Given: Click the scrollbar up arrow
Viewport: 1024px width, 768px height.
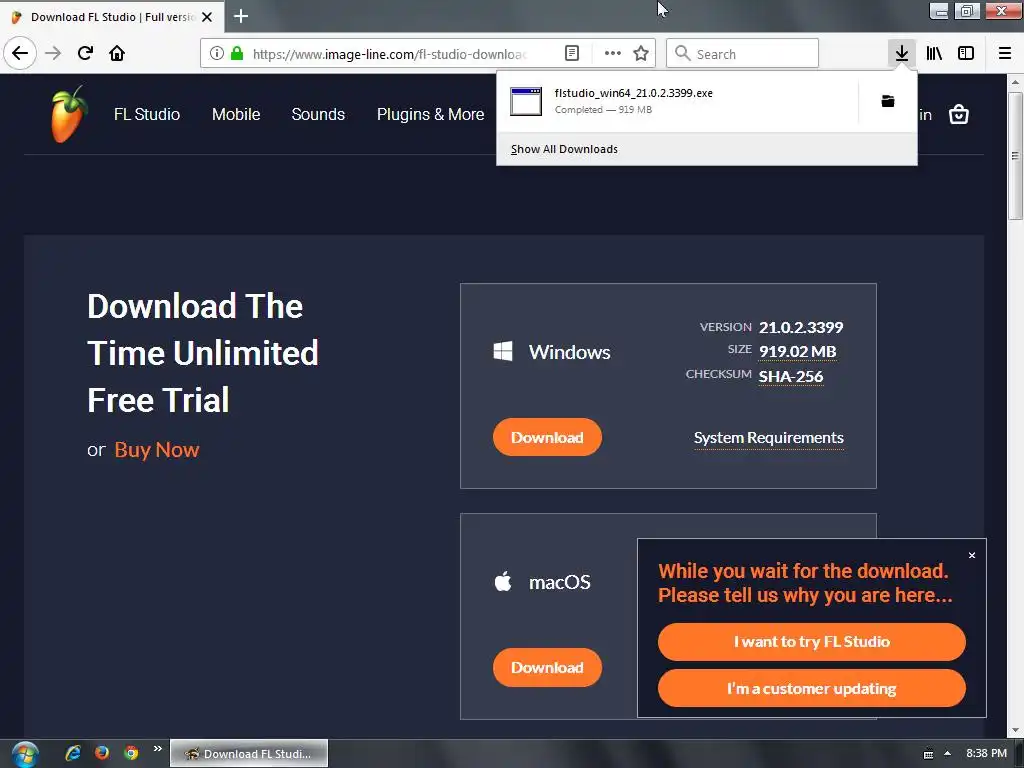Looking at the screenshot, I should coord(1015,82).
